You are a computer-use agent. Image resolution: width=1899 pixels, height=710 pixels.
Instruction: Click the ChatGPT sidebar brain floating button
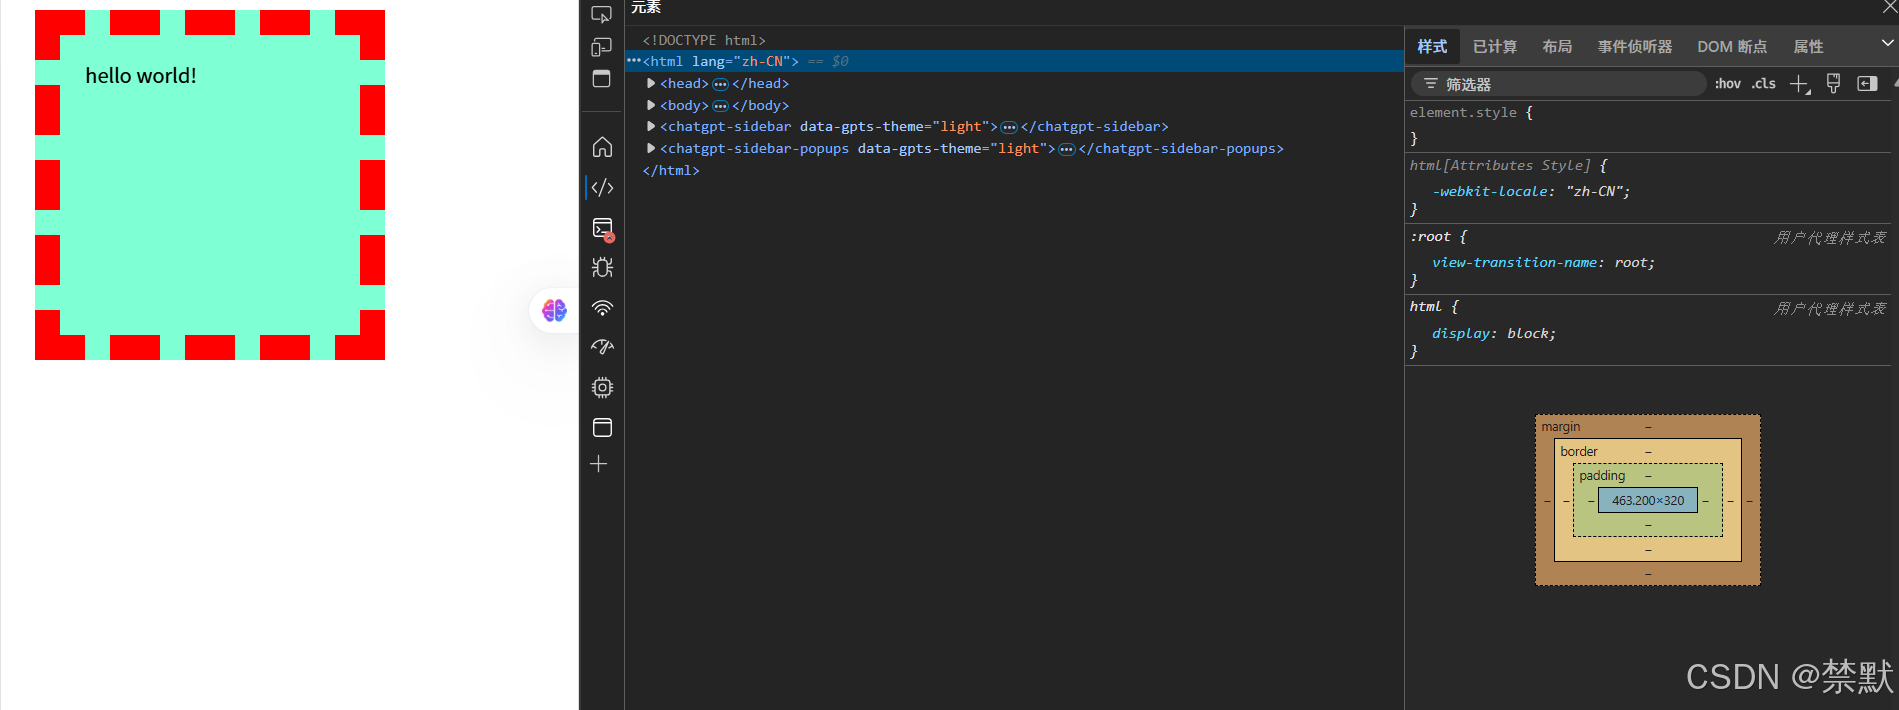[554, 311]
